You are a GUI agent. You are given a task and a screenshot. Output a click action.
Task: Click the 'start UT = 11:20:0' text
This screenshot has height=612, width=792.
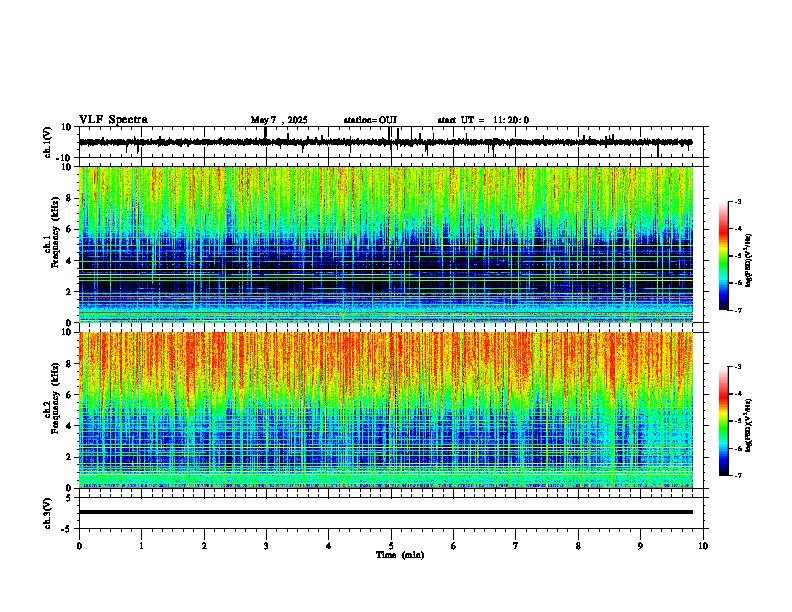(483, 120)
